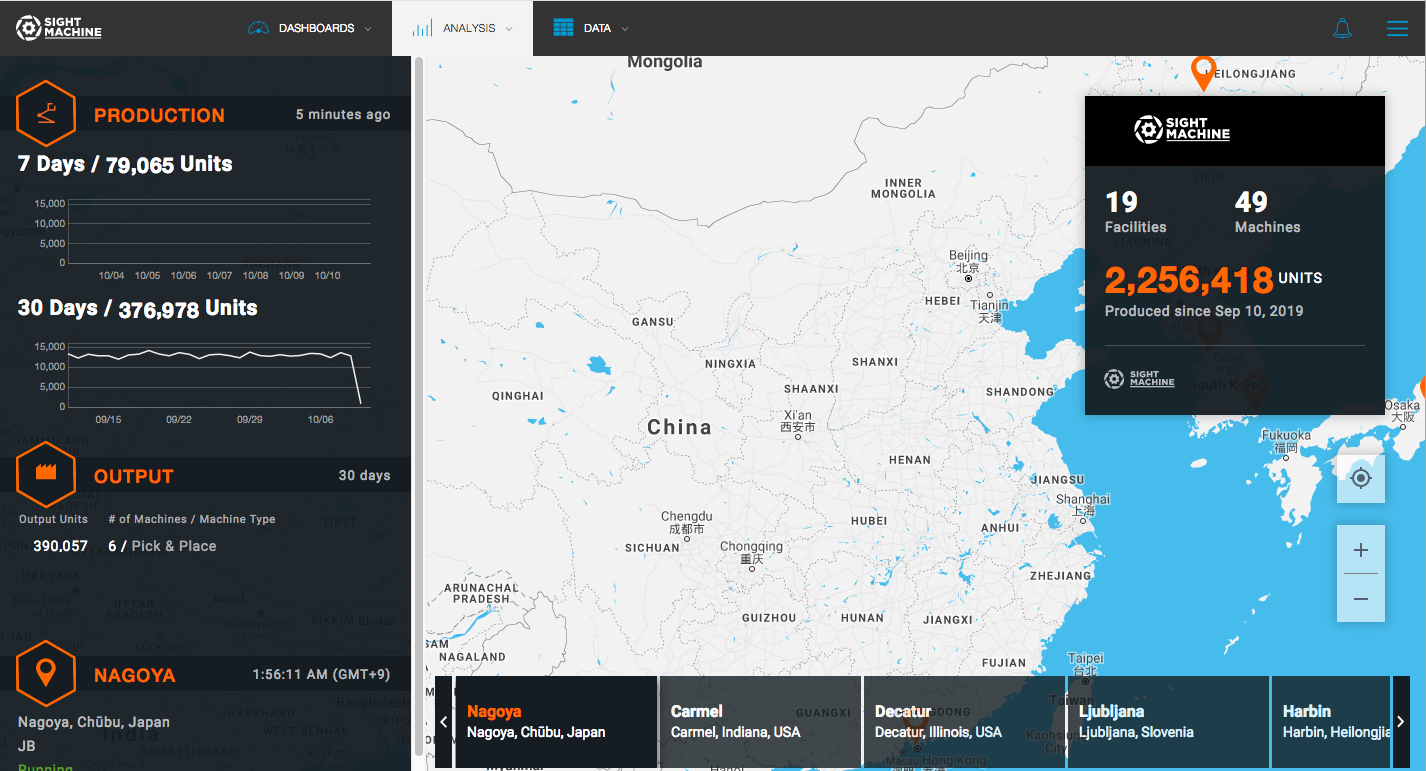The height and width of the screenshot is (771, 1426).
Task: Click the Dashboards gauge icon
Action: (259, 28)
